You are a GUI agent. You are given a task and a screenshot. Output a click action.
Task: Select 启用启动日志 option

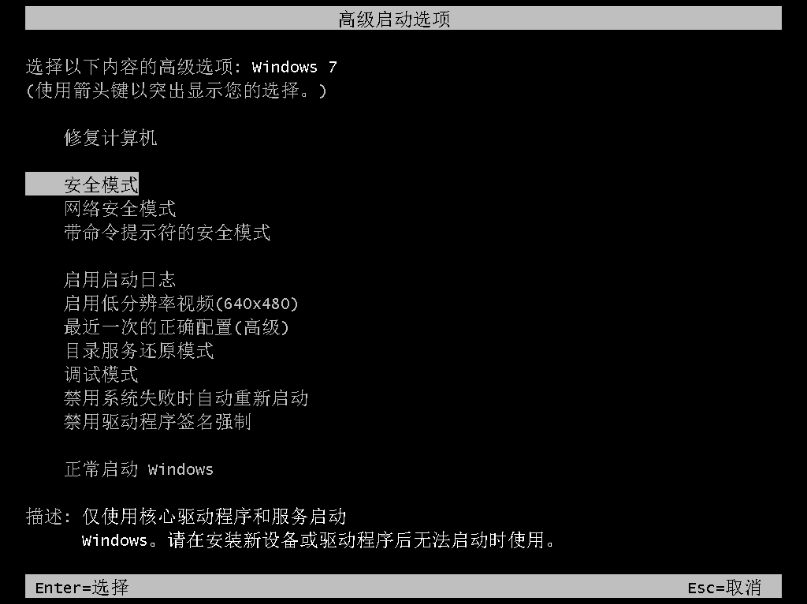pyautogui.click(x=119, y=280)
